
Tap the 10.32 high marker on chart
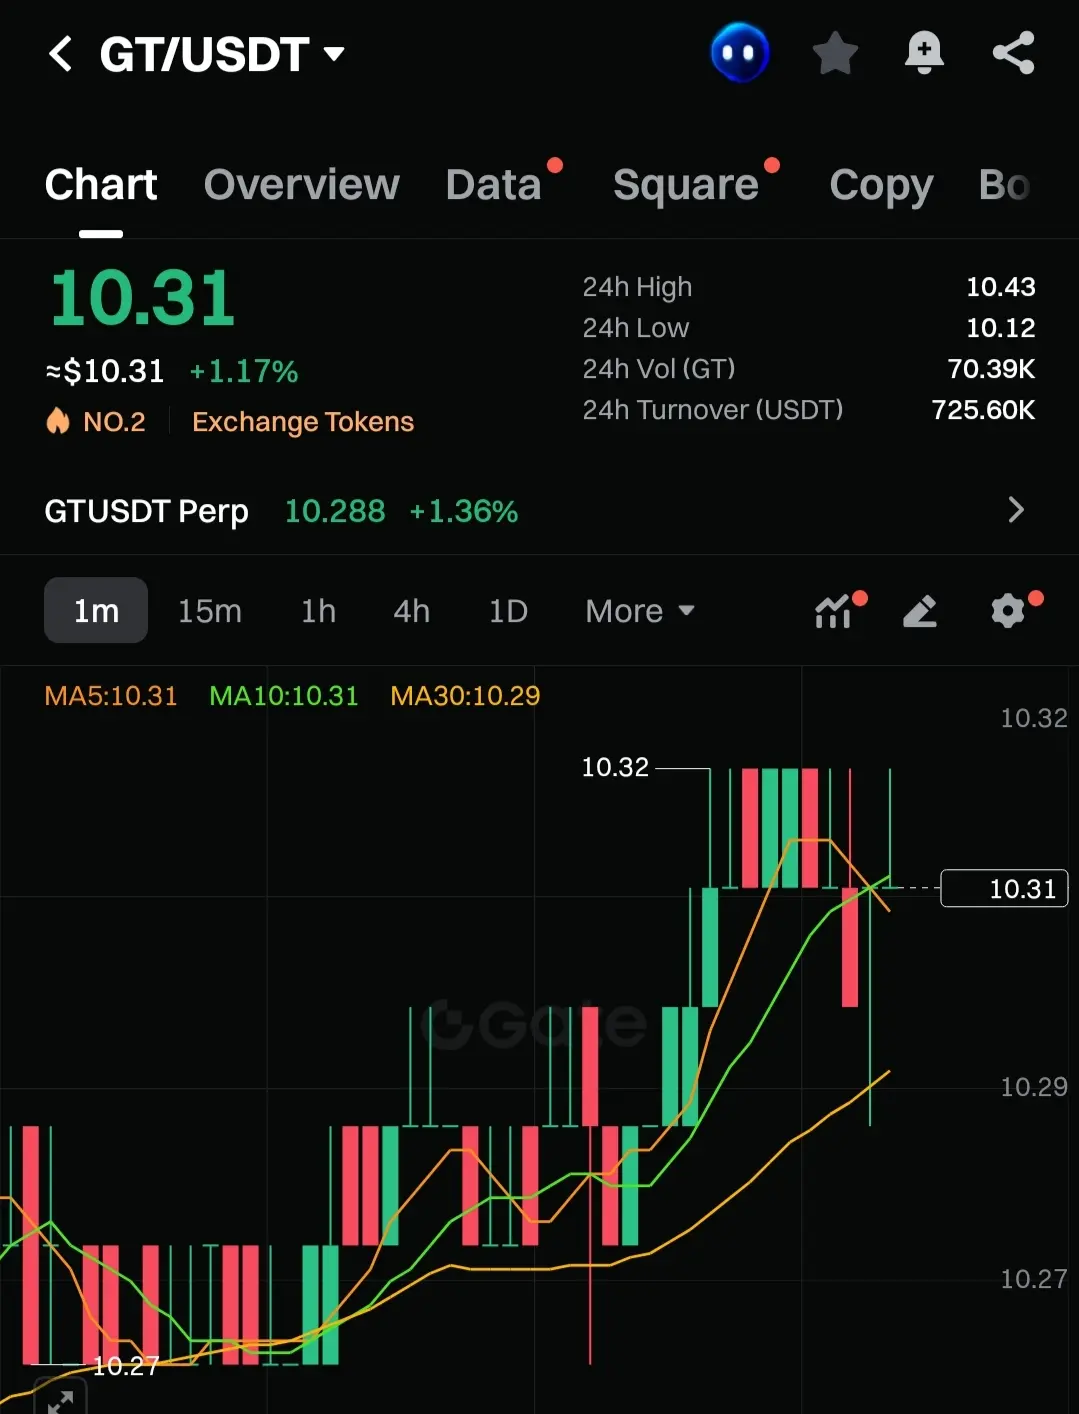point(615,767)
